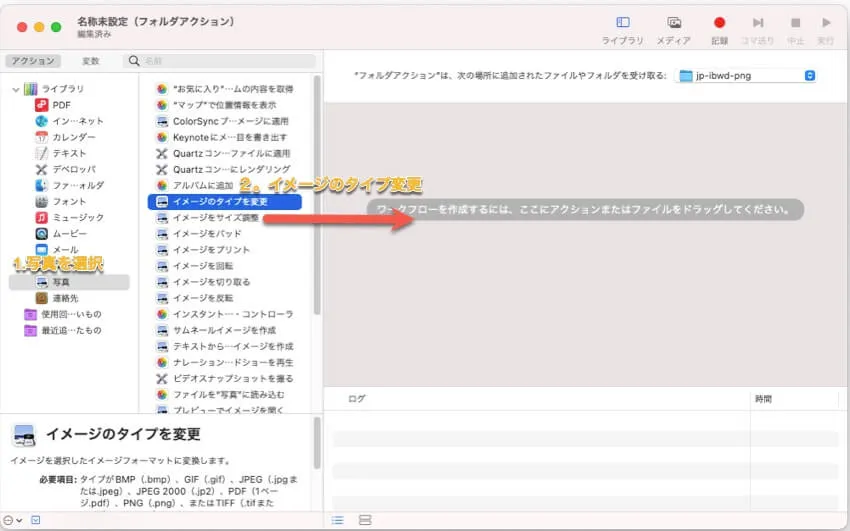
Task: Select ナレーション…ドショーを再生 action
Action: click(224, 362)
